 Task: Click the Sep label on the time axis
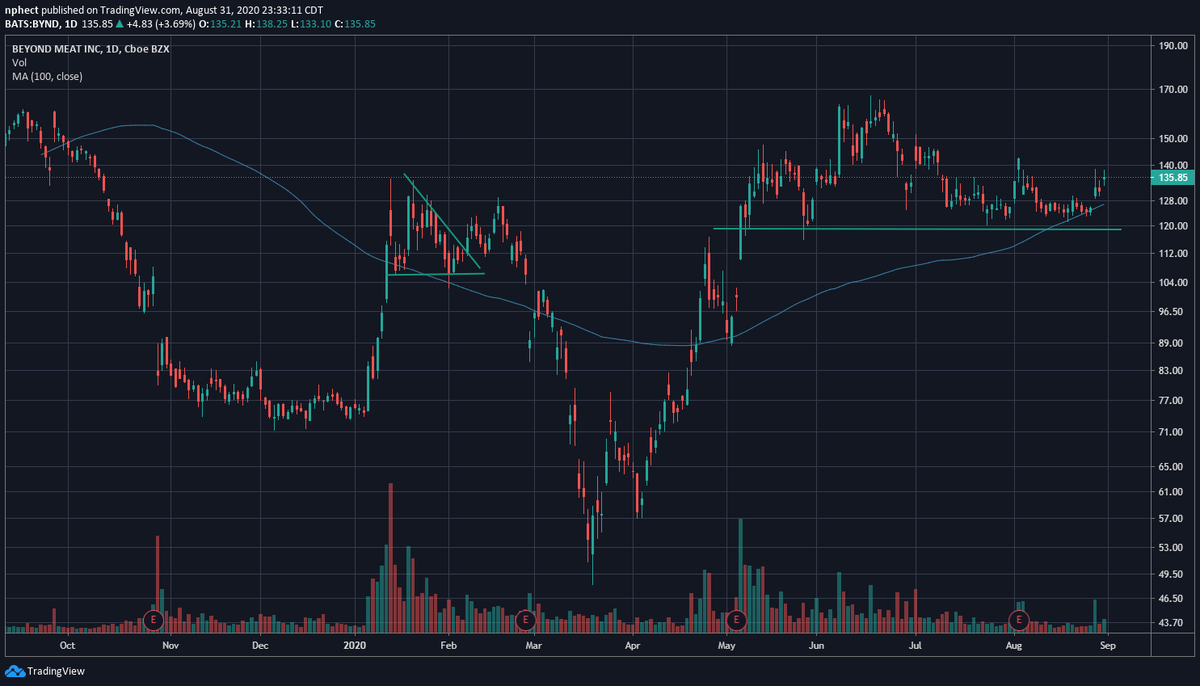[1107, 646]
